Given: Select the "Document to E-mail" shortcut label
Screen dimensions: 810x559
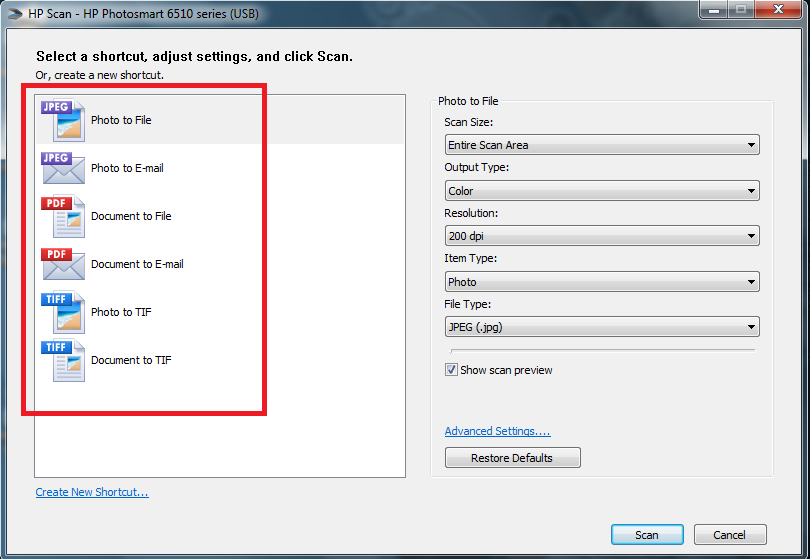Looking at the screenshot, I should [137, 264].
